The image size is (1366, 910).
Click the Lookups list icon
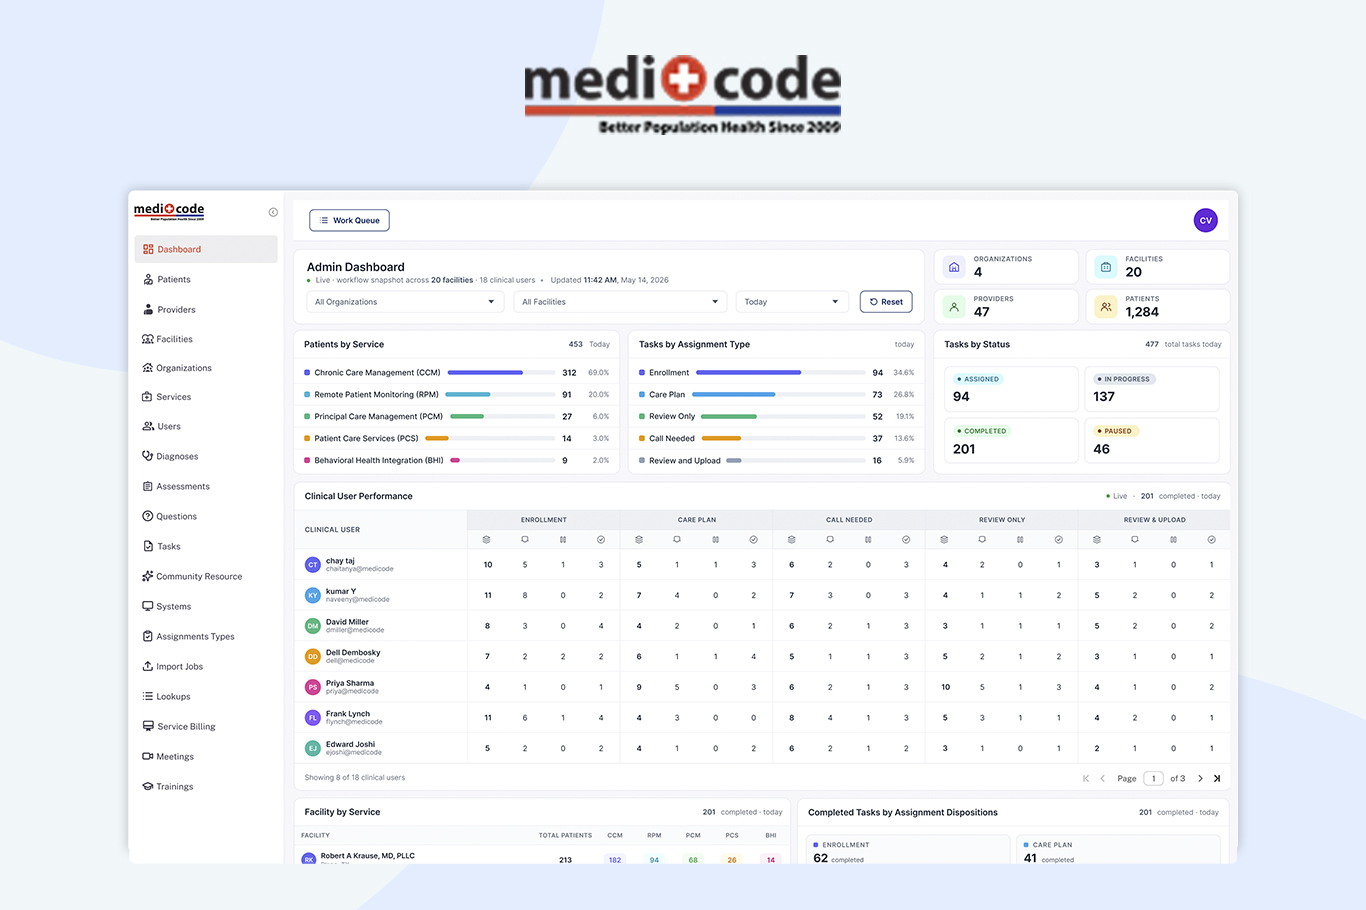point(148,696)
